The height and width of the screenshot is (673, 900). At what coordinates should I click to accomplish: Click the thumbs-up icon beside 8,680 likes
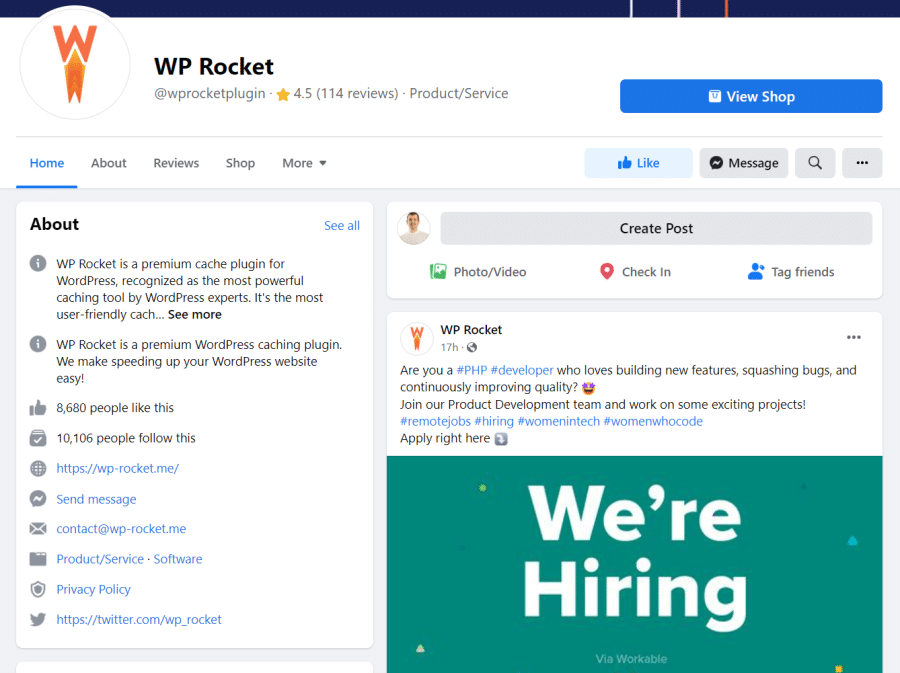(x=38, y=408)
